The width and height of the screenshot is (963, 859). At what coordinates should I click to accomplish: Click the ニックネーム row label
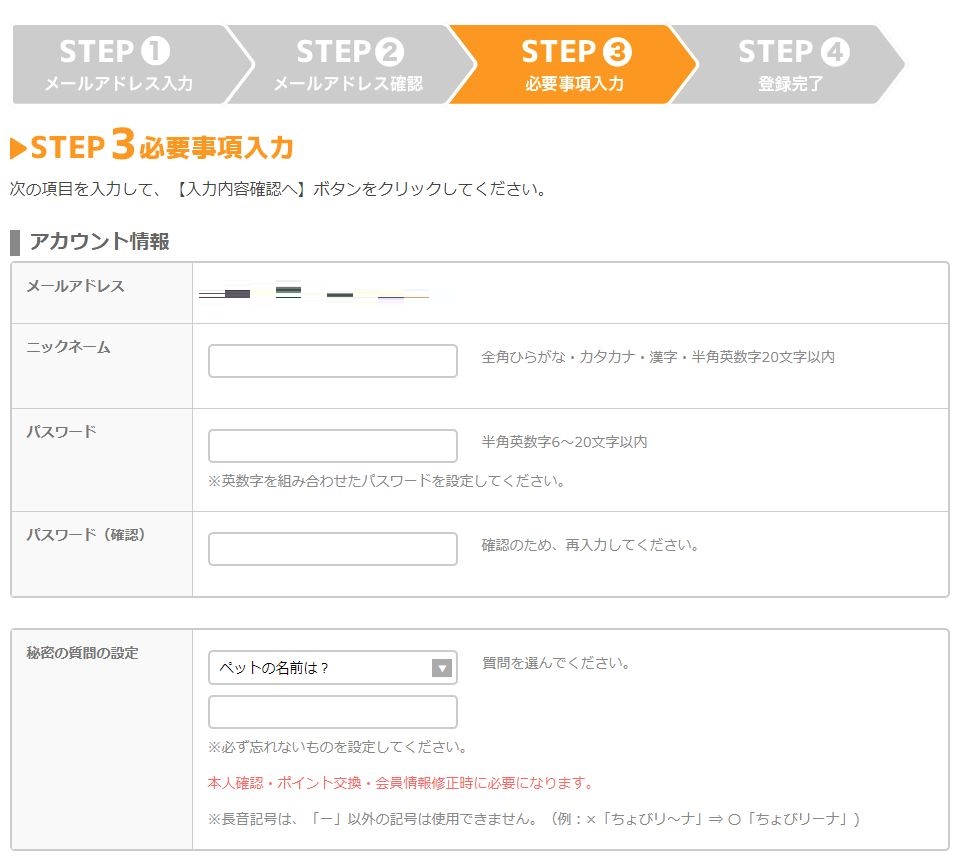coord(68,348)
